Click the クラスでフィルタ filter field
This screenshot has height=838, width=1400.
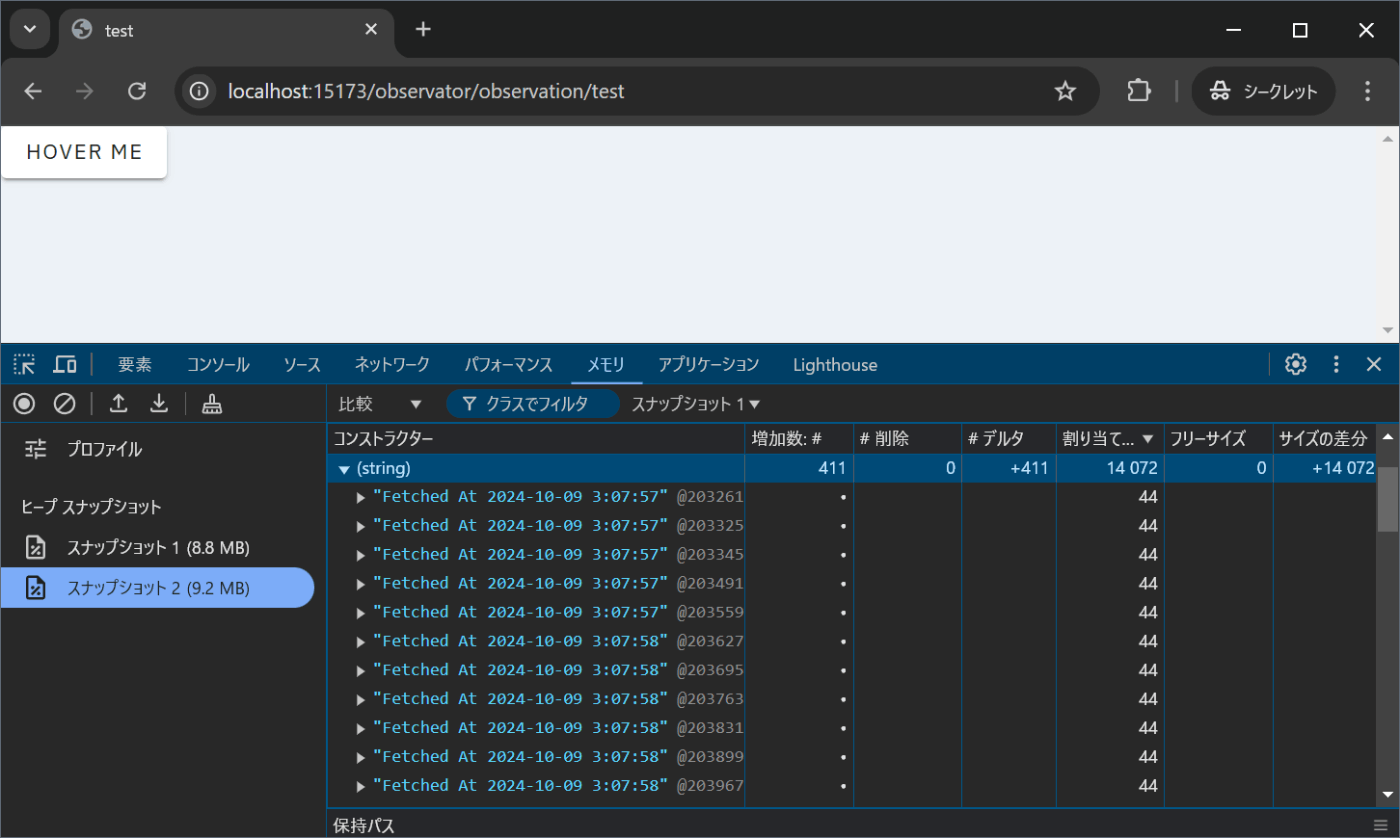pyautogui.click(x=533, y=404)
